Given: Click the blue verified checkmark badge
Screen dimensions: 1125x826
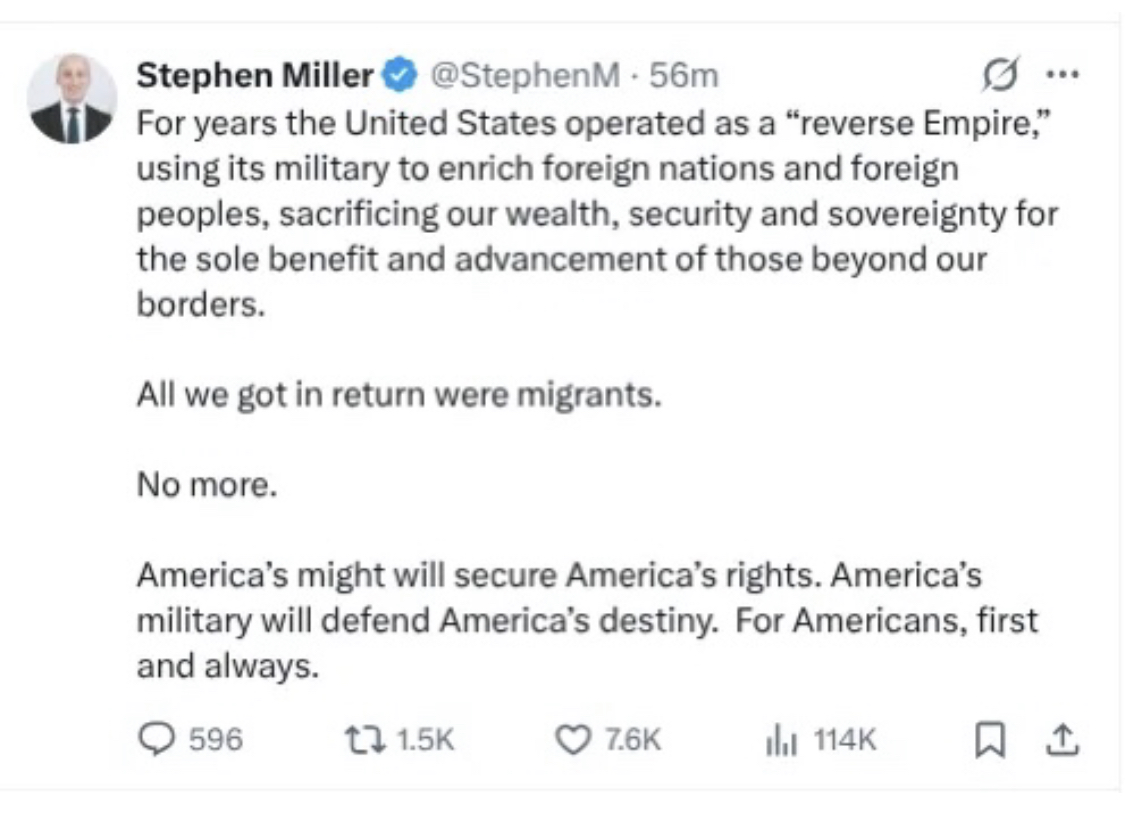Looking at the screenshot, I should 401,75.
